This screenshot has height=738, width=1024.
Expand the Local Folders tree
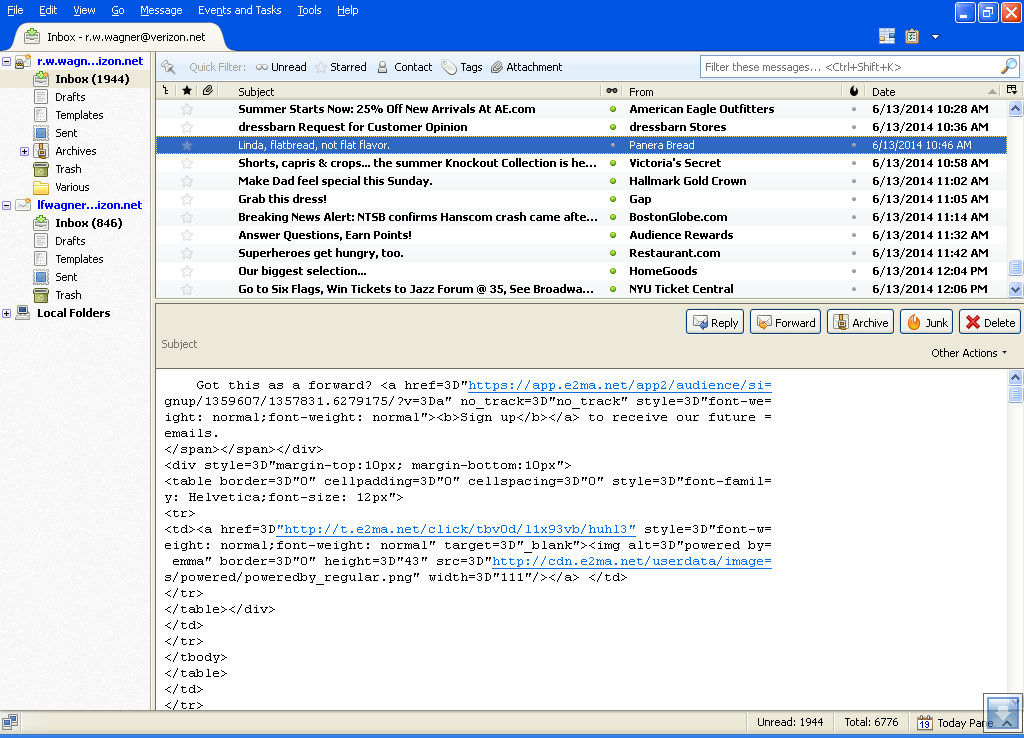(7, 313)
